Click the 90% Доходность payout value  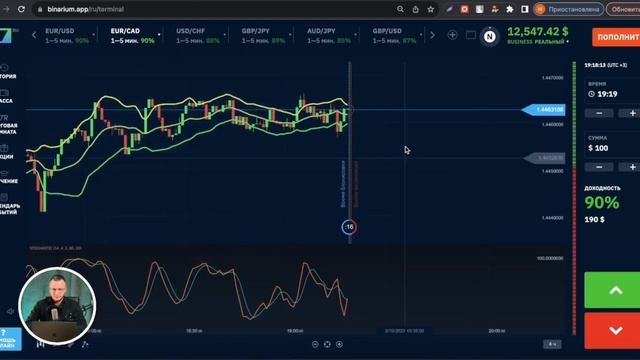602,202
